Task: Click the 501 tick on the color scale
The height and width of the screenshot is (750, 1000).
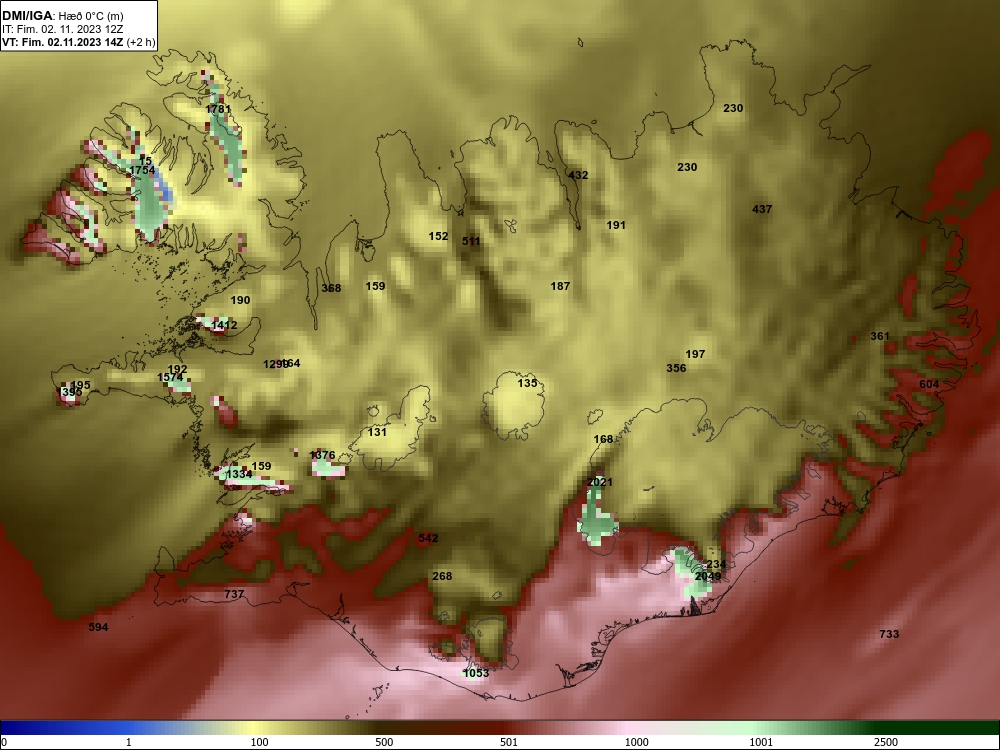Action: (509, 742)
